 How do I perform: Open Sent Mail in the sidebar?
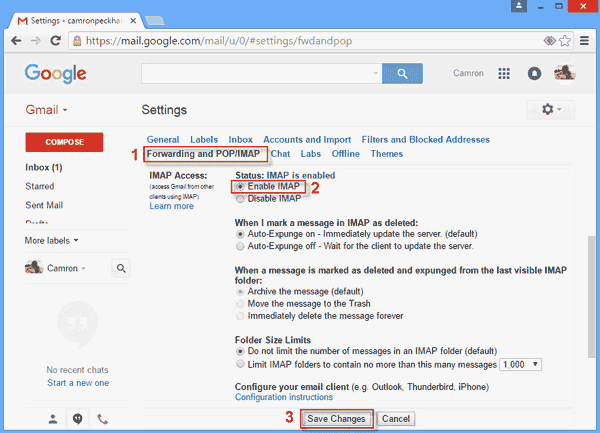(x=44, y=205)
